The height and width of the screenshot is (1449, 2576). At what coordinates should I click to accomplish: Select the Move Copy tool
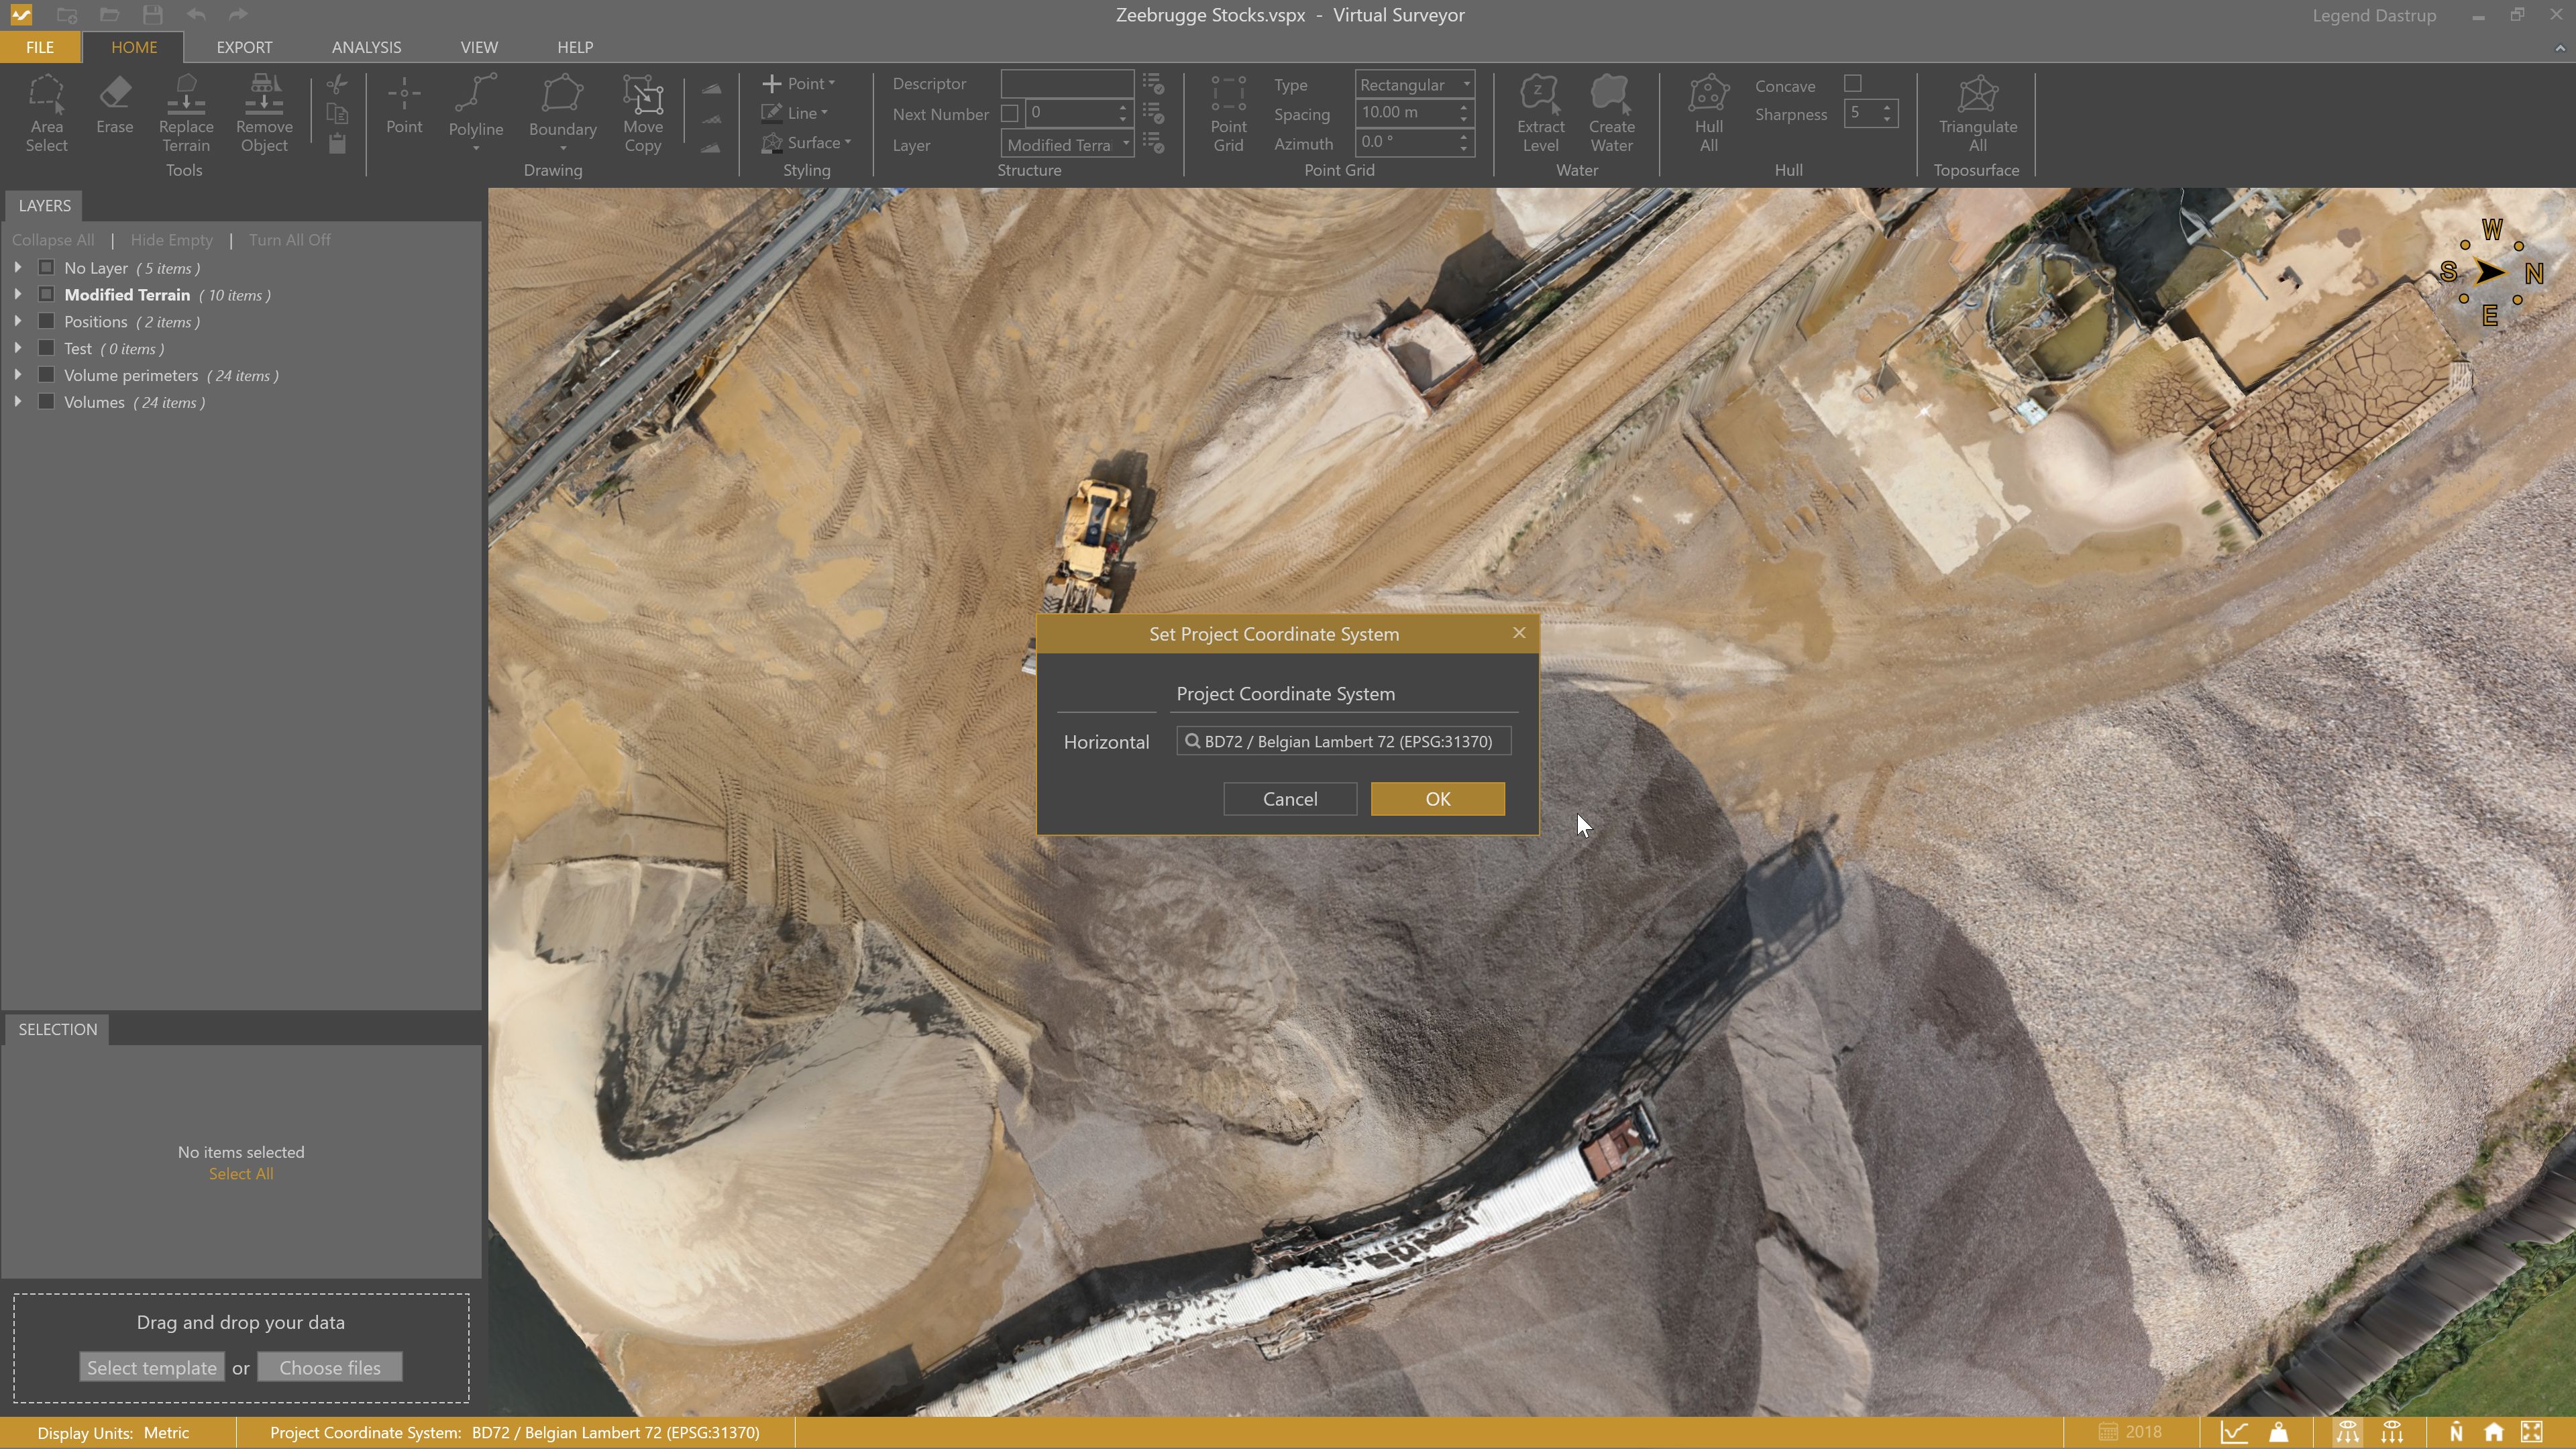[x=642, y=113]
